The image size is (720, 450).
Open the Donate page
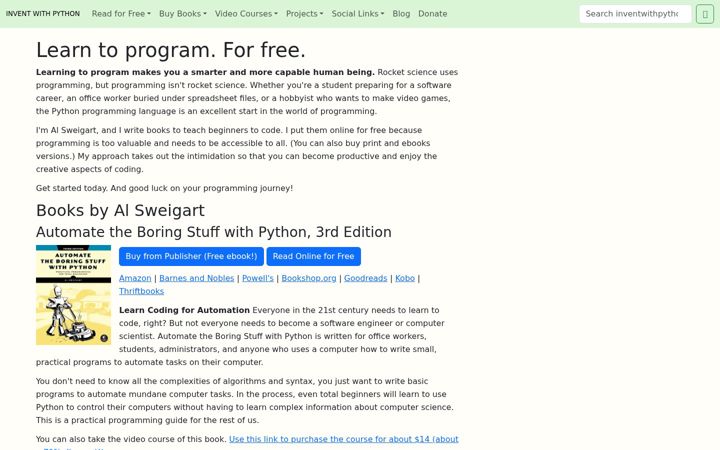[433, 14]
